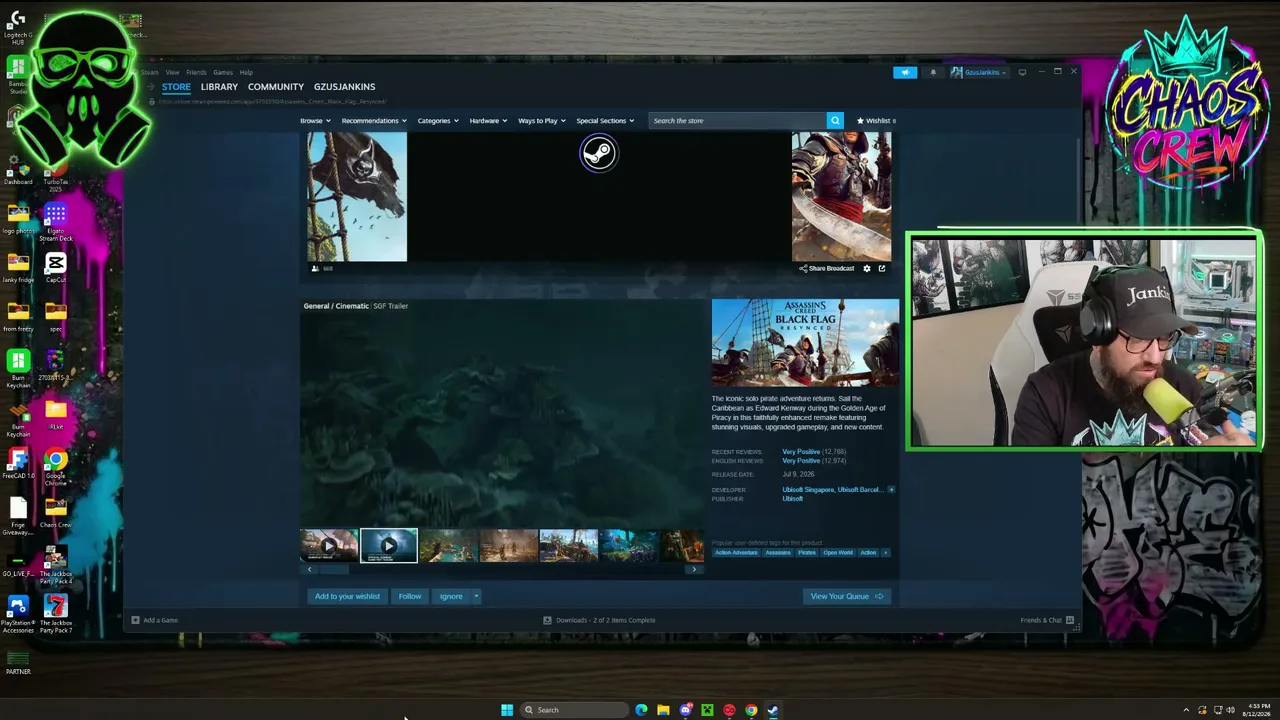The height and width of the screenshot is (720, 1280).
Task: Click the media strip scrollbar handle
Action: [x=333, y=569]
